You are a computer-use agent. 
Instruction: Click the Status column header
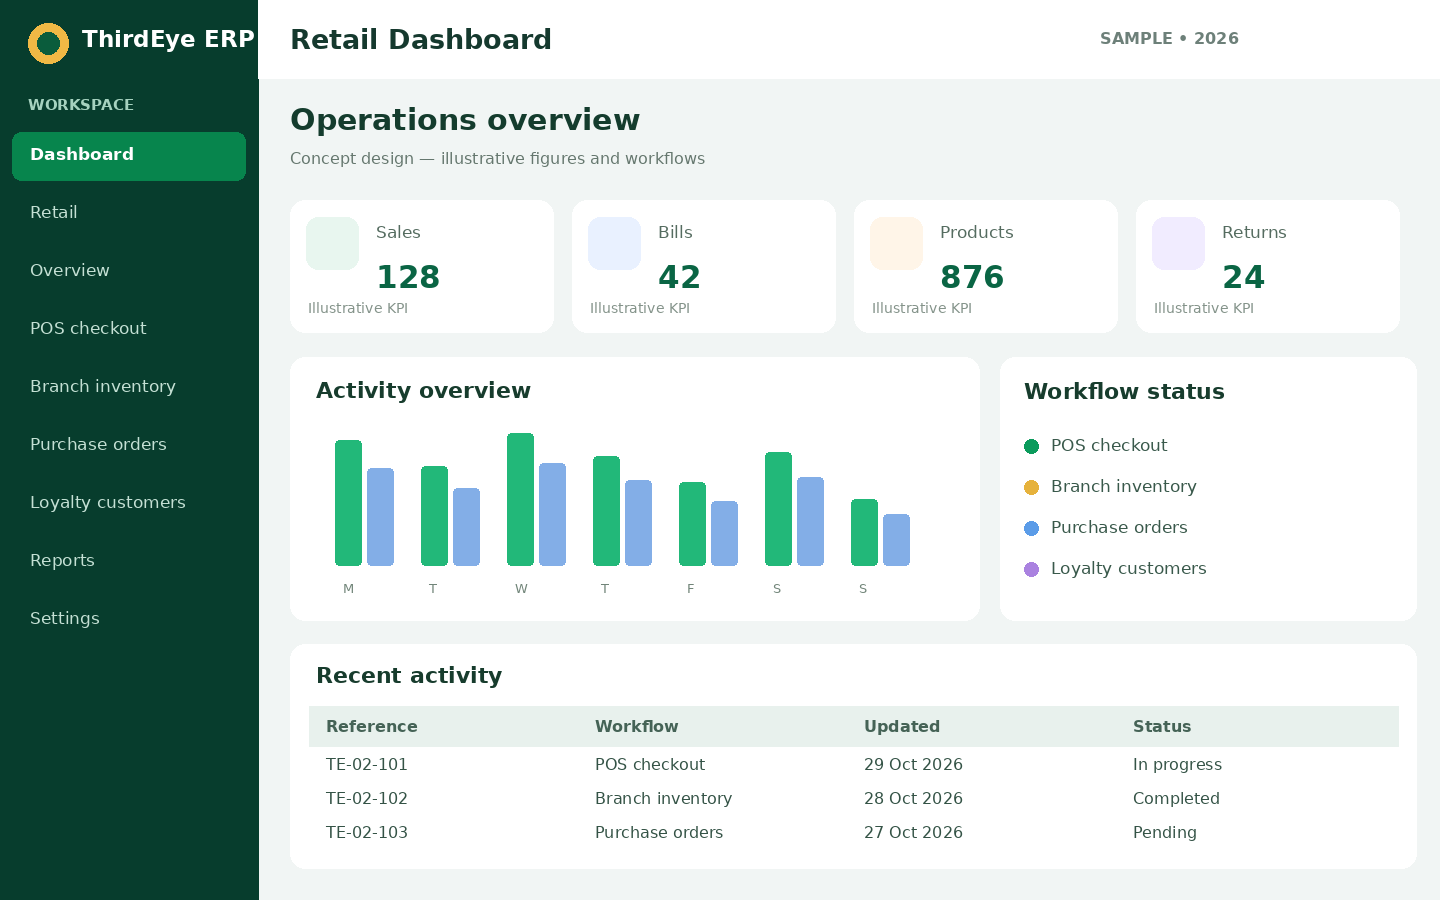pos(1161,726)
